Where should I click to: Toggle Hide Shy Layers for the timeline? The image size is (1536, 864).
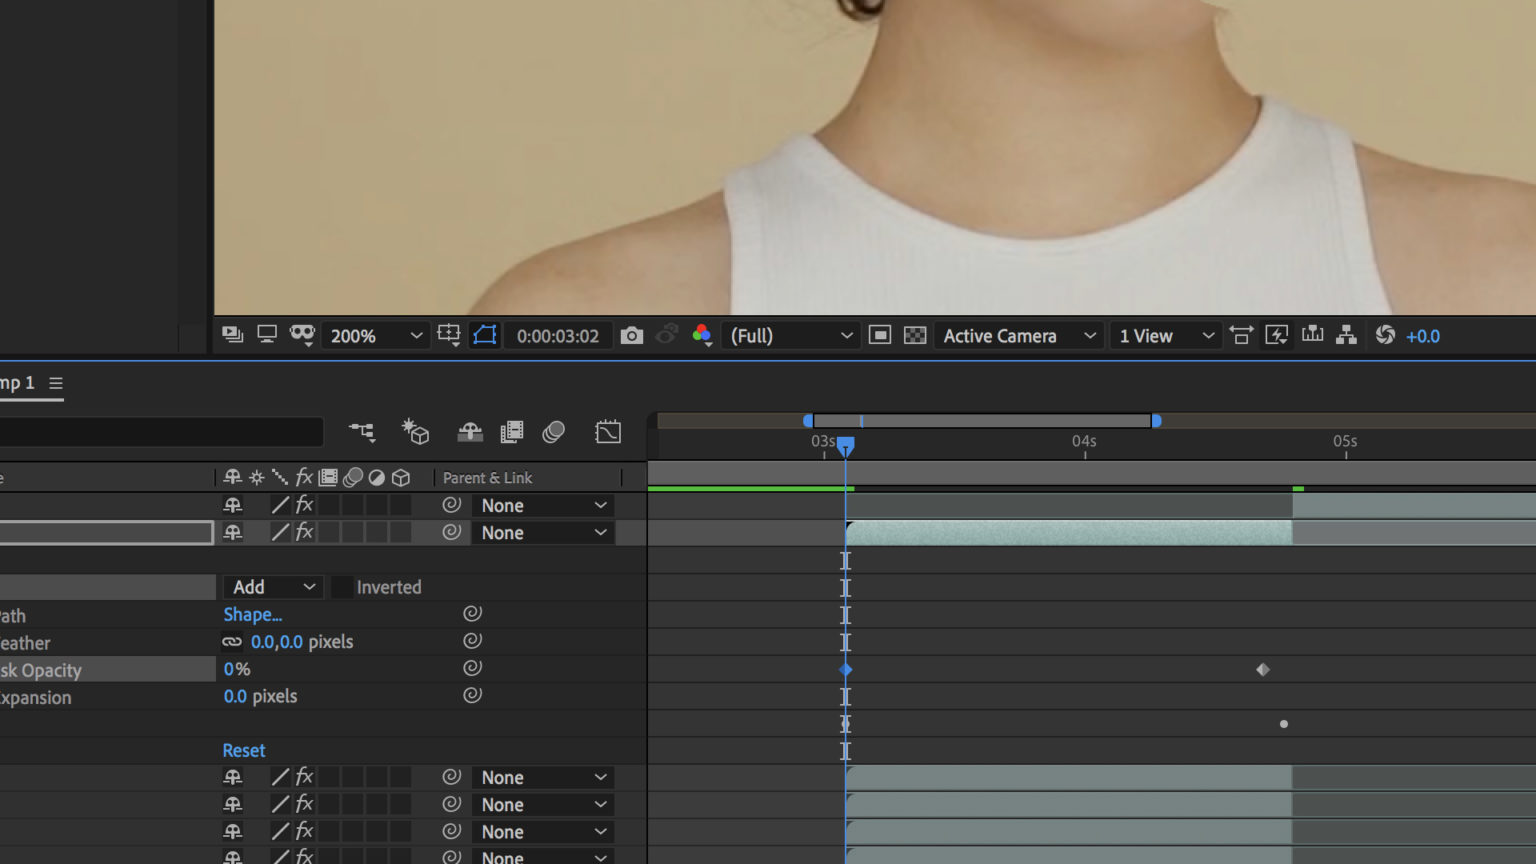pos(470,432)
